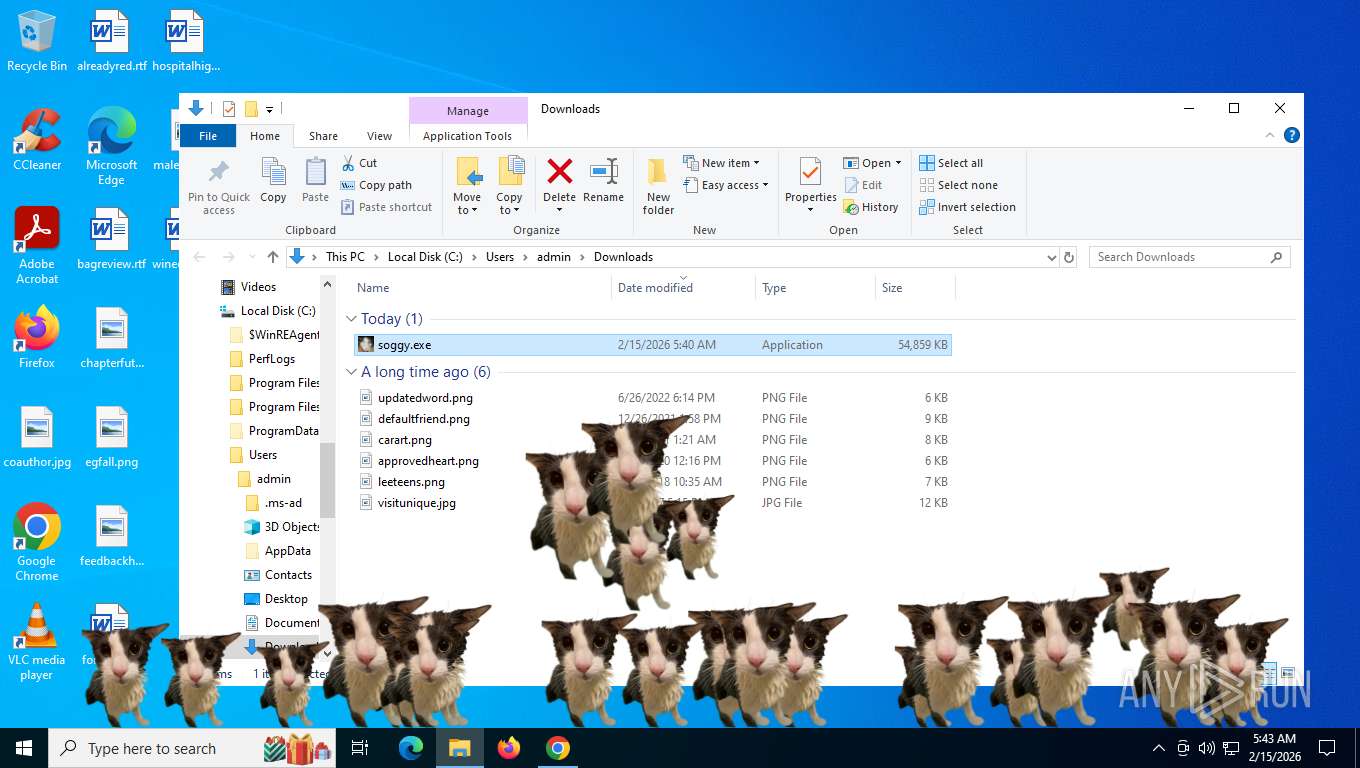Click the Cut scissors command
The image size is (1360, 768).
pyautogui.click(x=359, y=163)
